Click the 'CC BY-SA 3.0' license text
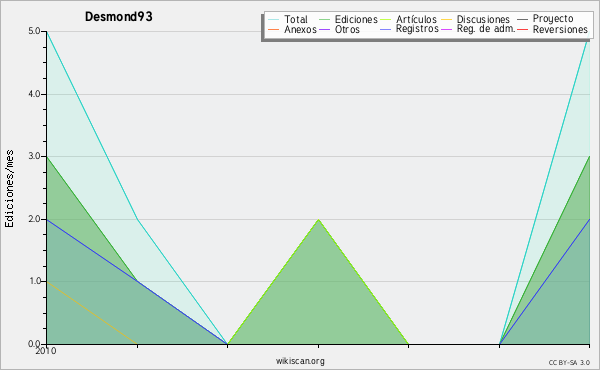The width and height of the screenshot is (600, 370). coord(569,363)
